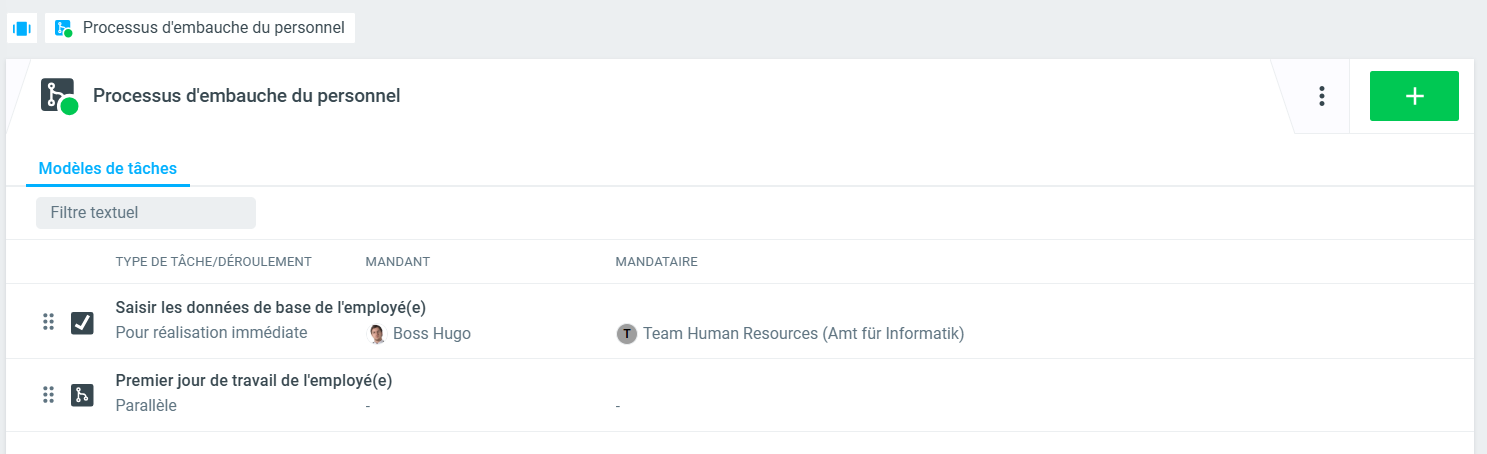Click the Type de tâche/déroulement column header
The image size is (1487, 454).
coord(214,262)
